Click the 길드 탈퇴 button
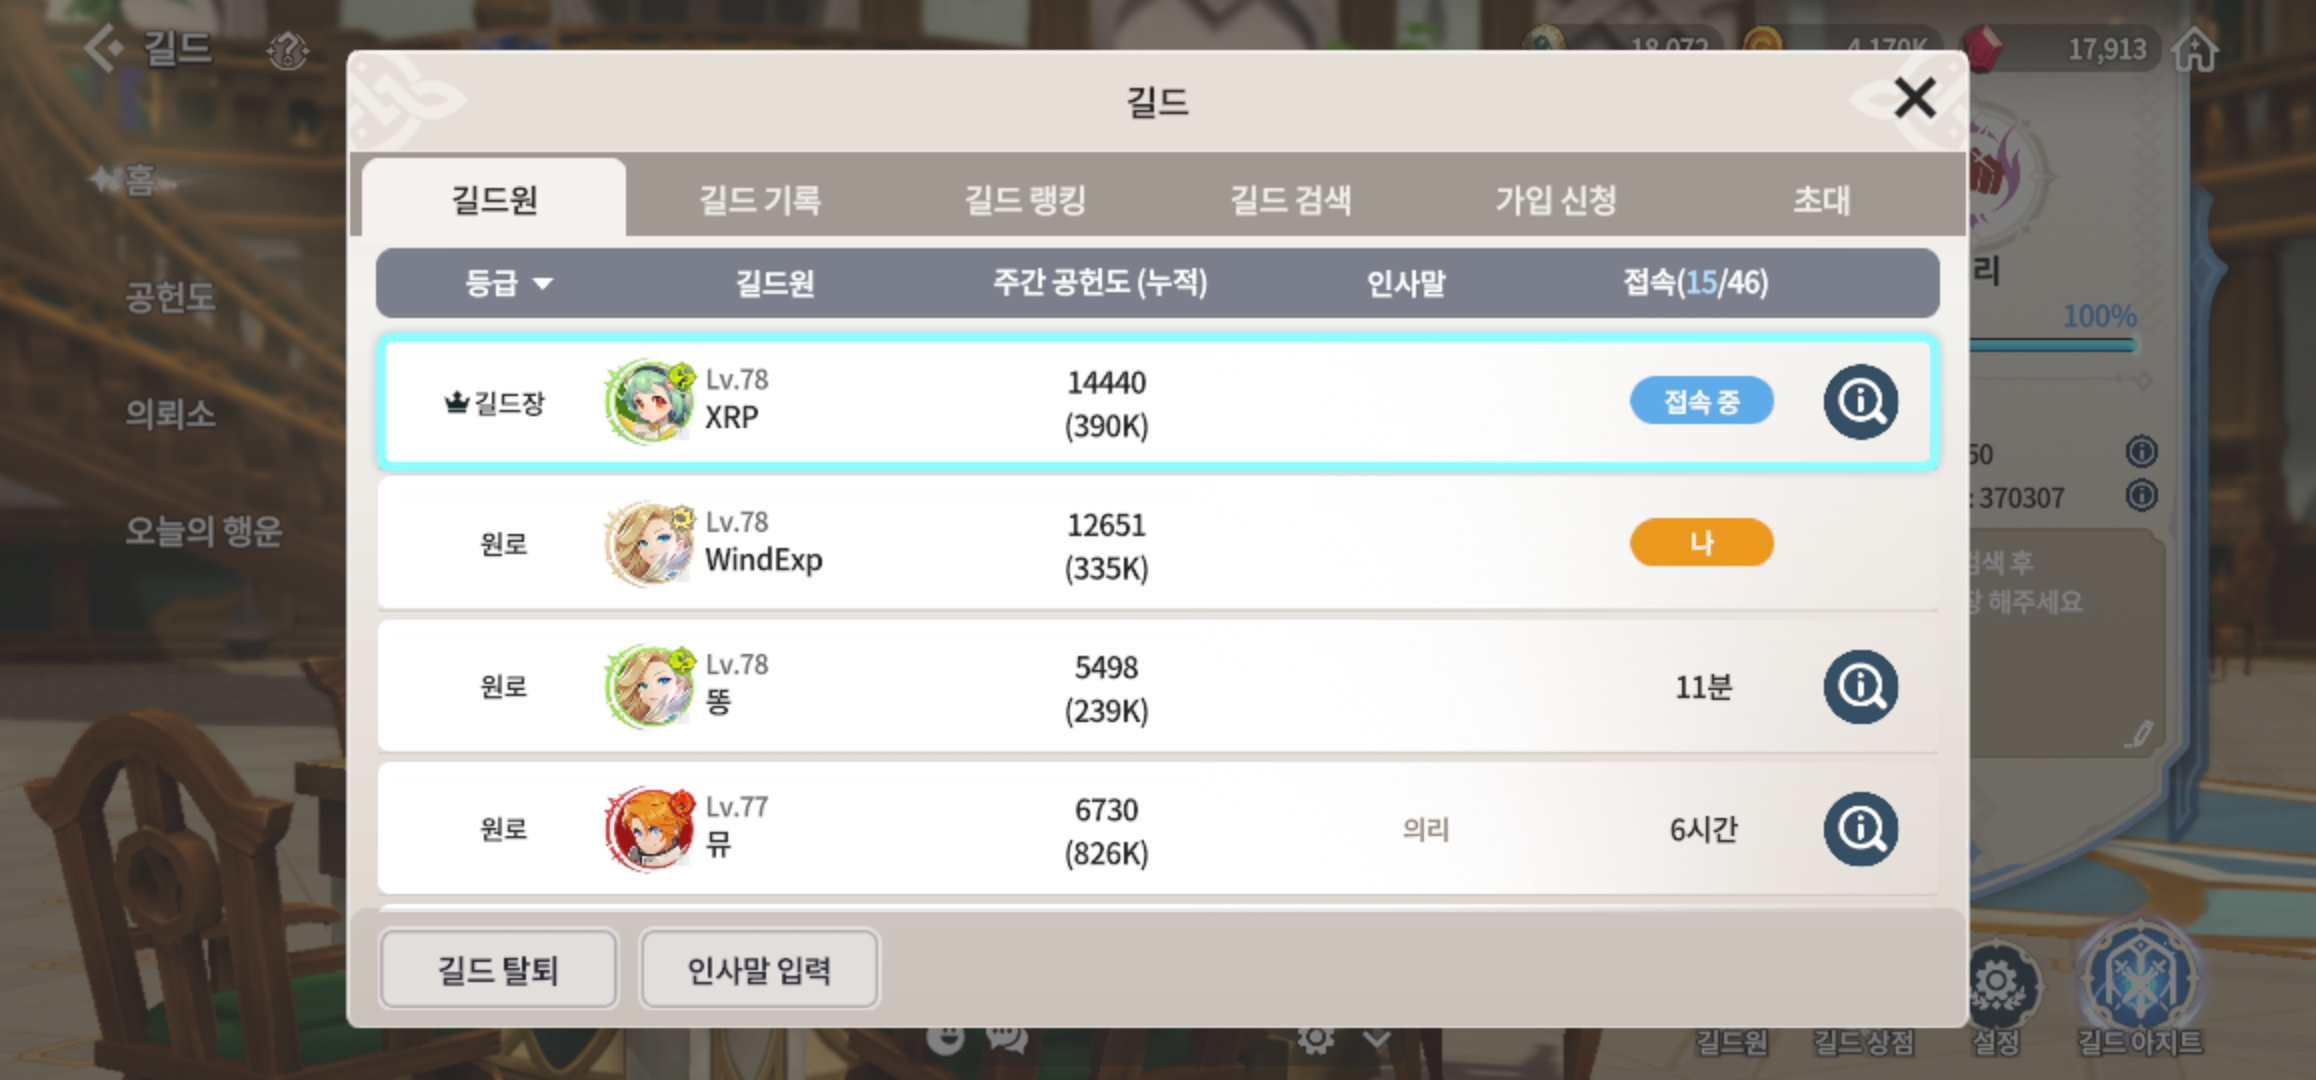The image size is (2316, 1080). click(x=498, y=969)
